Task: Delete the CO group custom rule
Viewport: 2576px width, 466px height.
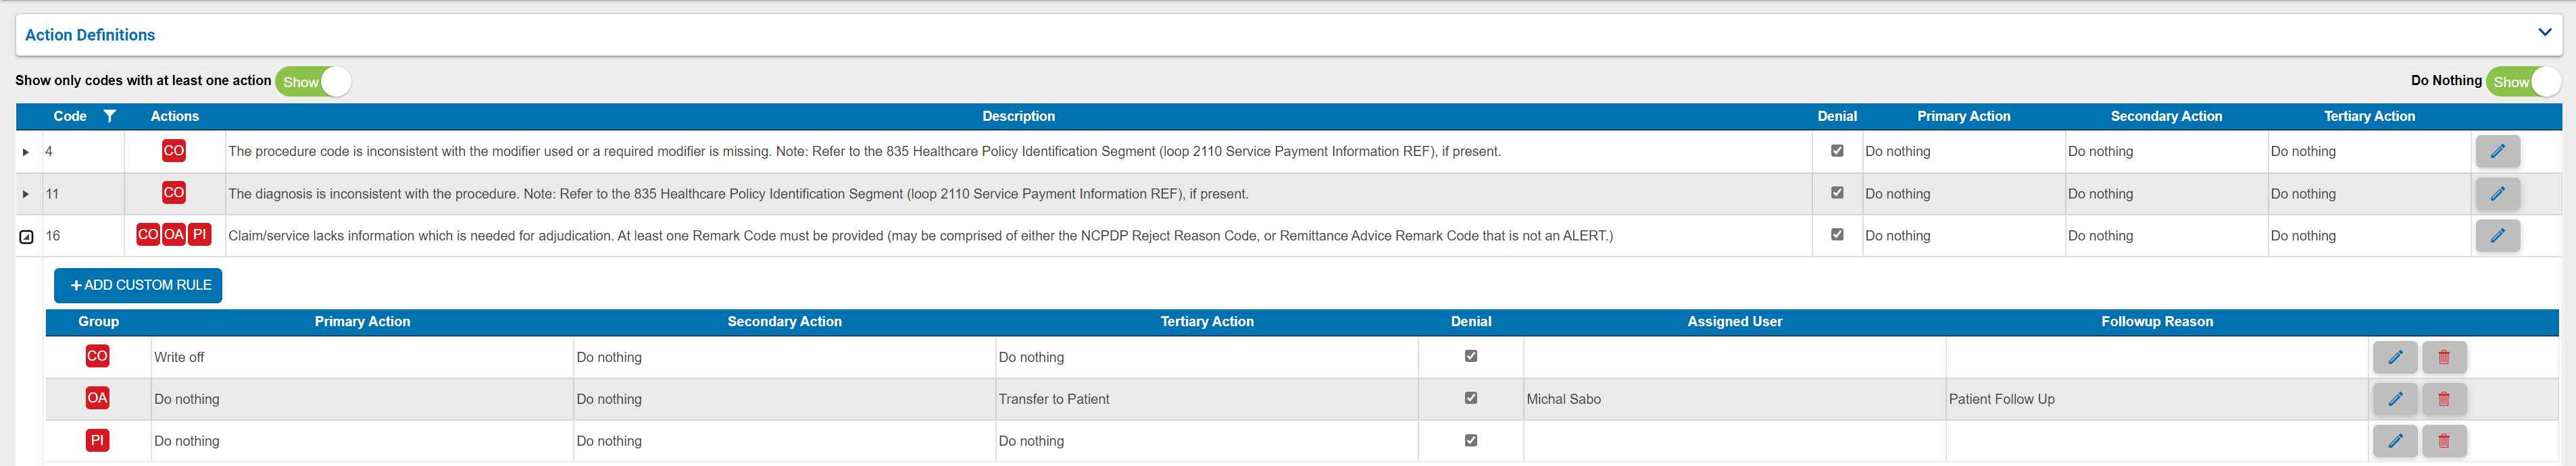Action: [2443, 357]
